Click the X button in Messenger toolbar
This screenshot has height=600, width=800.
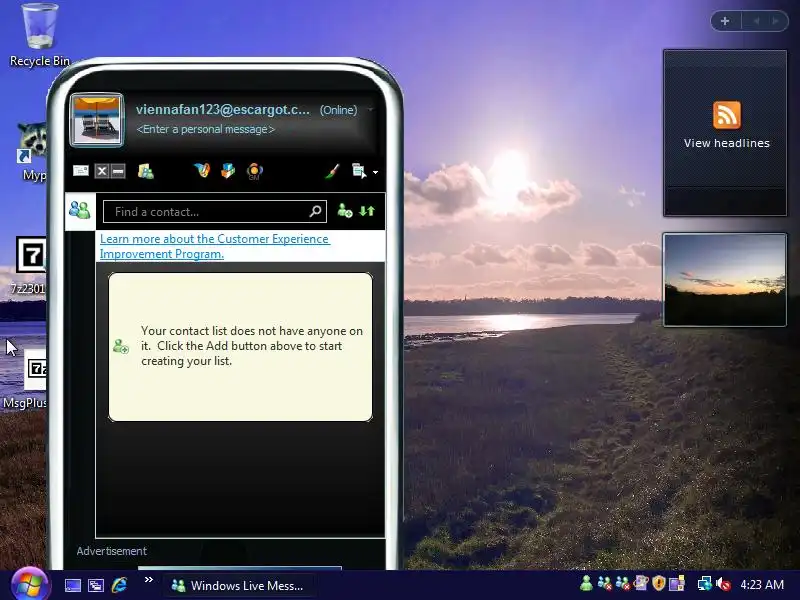(x=102, y=171)
